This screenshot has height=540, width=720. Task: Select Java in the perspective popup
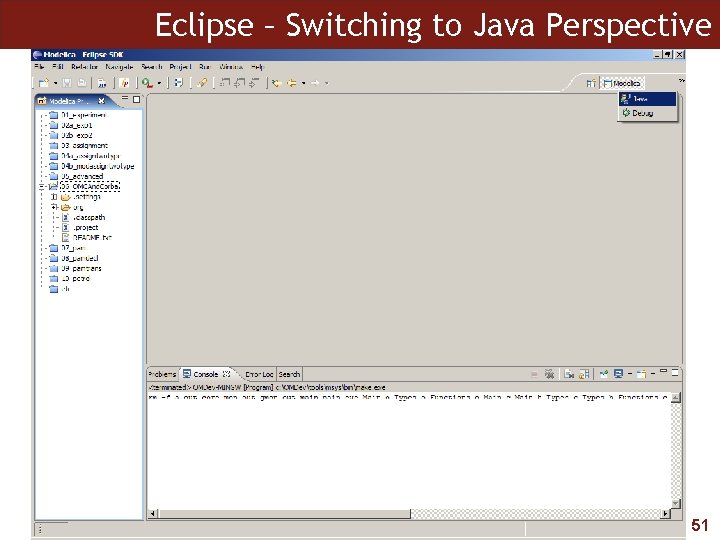pyautogui.click(x=647, y=99)
